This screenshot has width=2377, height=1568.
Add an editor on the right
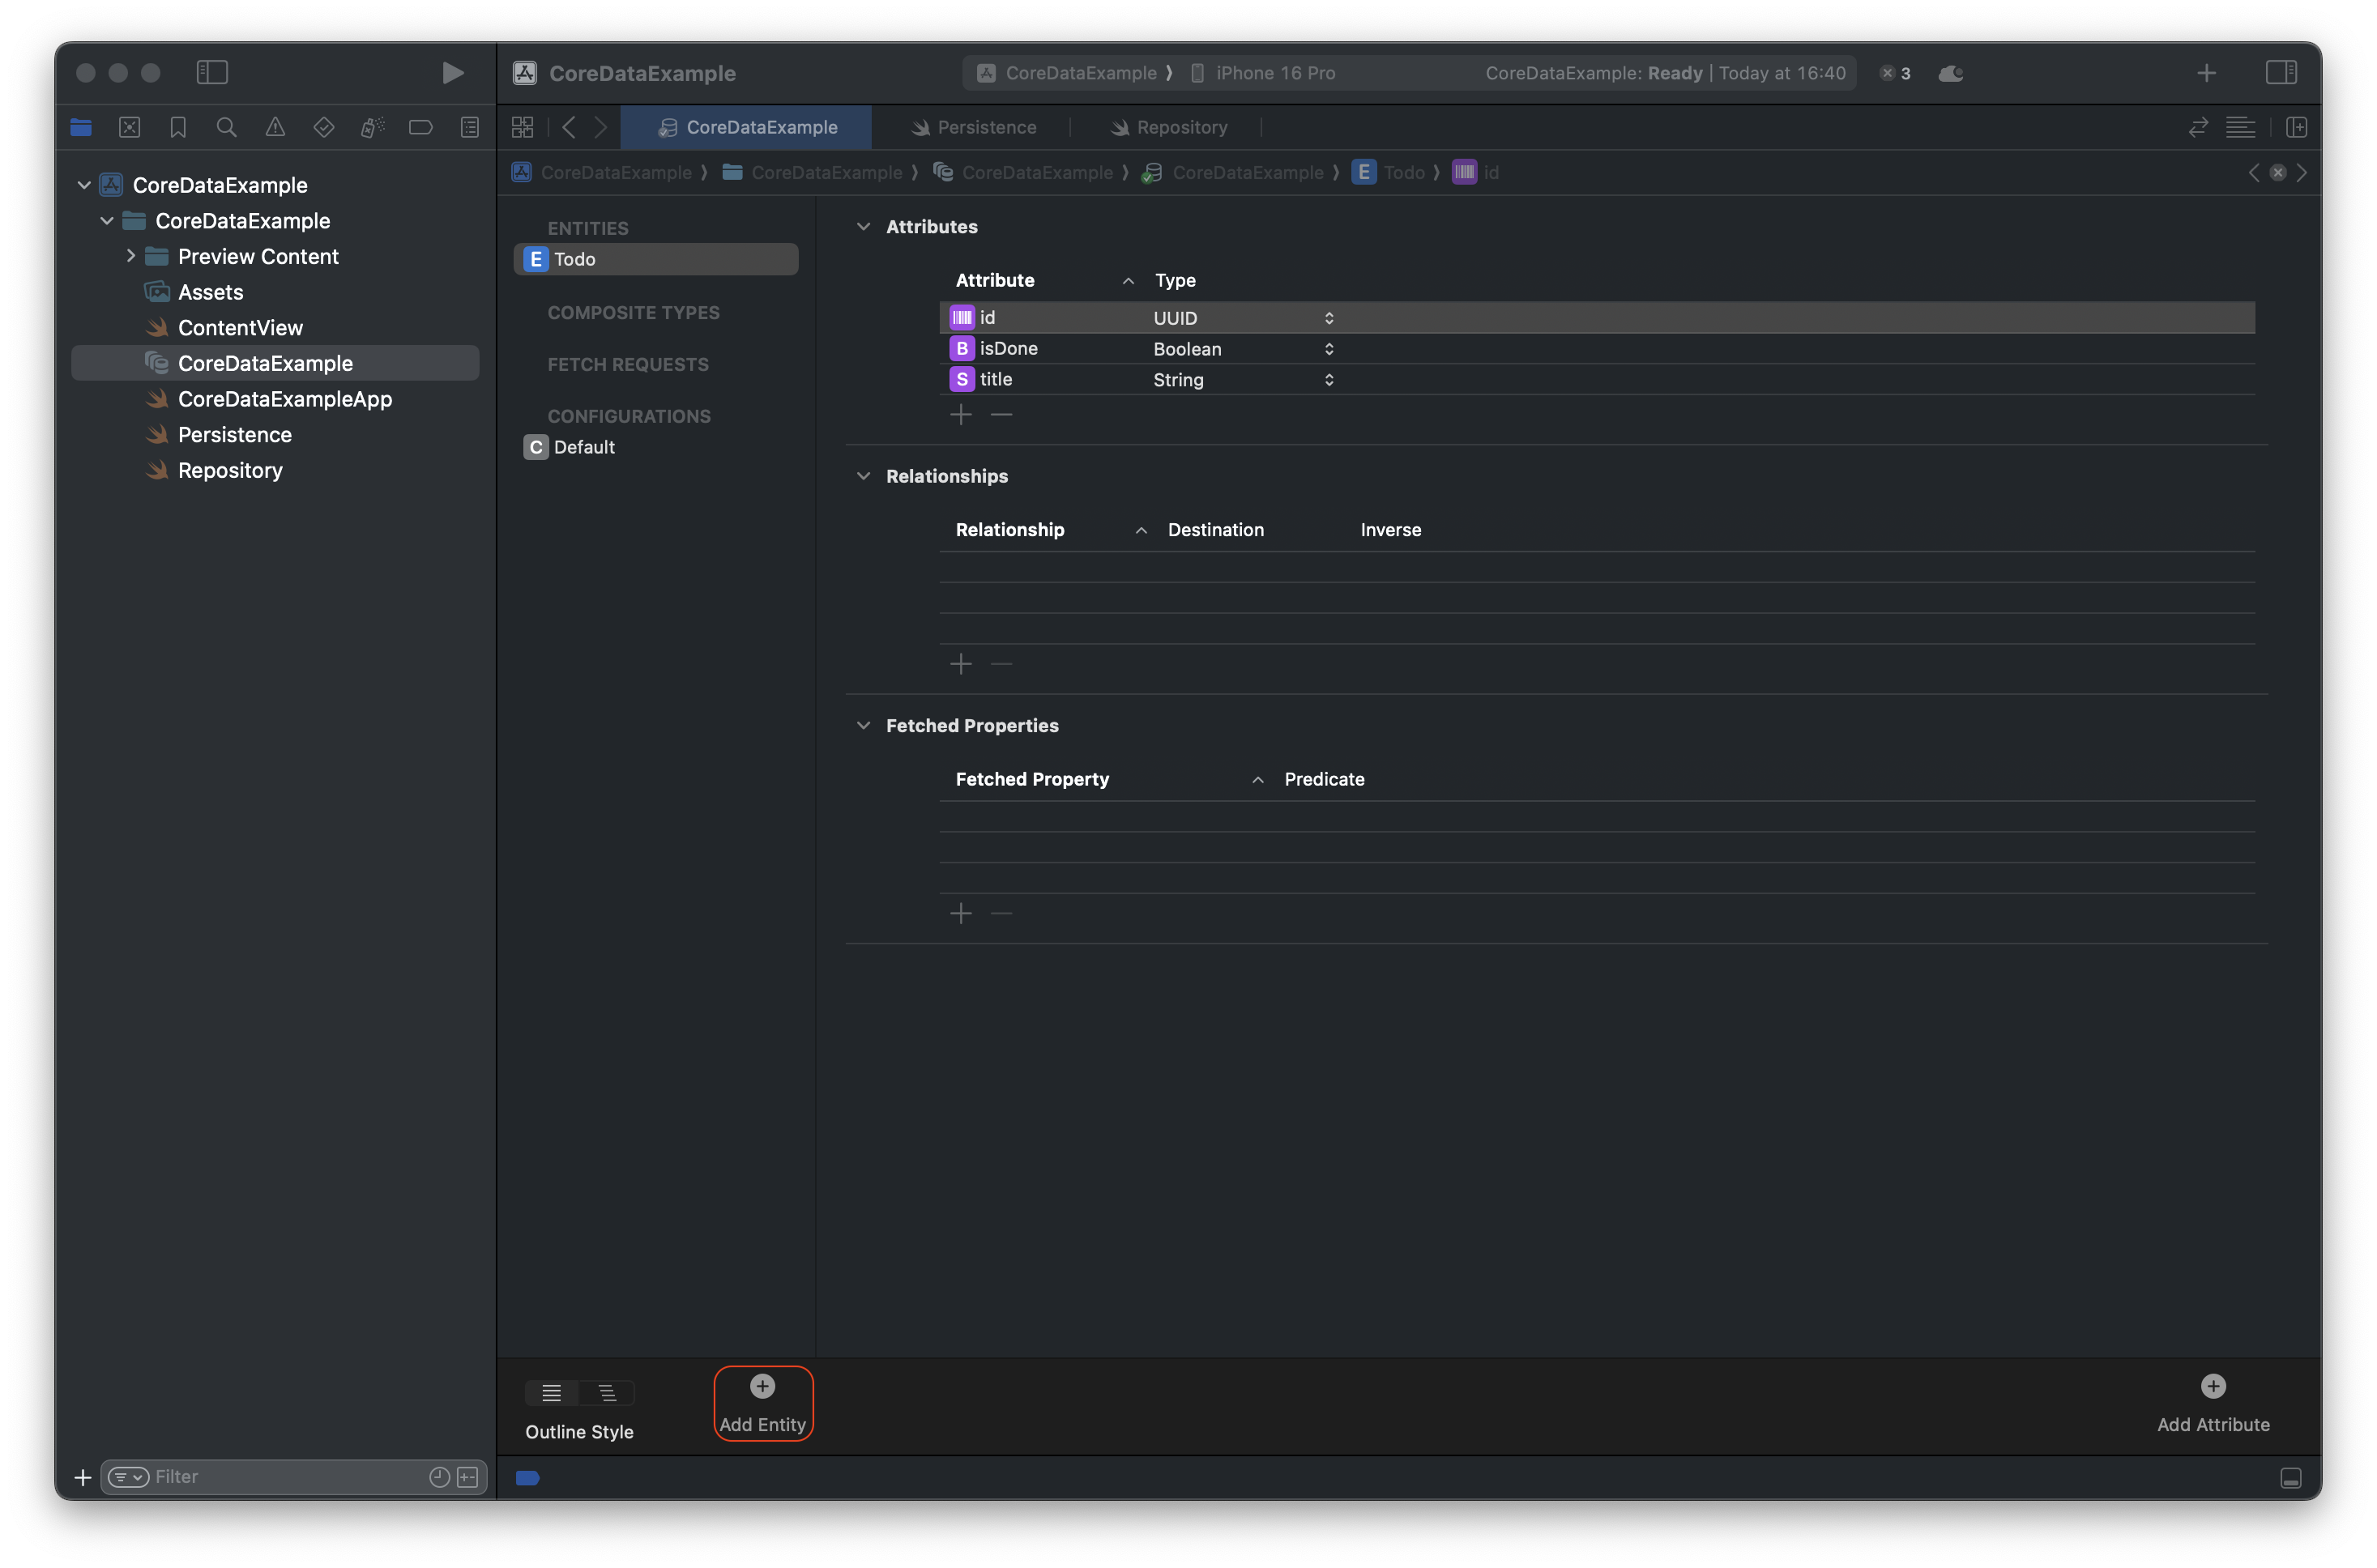point(2296,127)
